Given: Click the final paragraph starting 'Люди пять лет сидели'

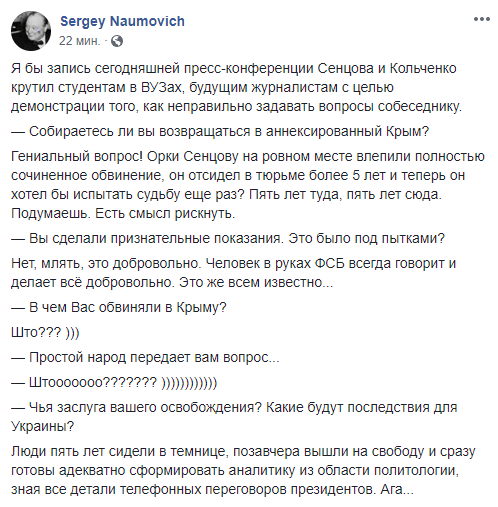Looking at the screenshot, I should 243,470.
